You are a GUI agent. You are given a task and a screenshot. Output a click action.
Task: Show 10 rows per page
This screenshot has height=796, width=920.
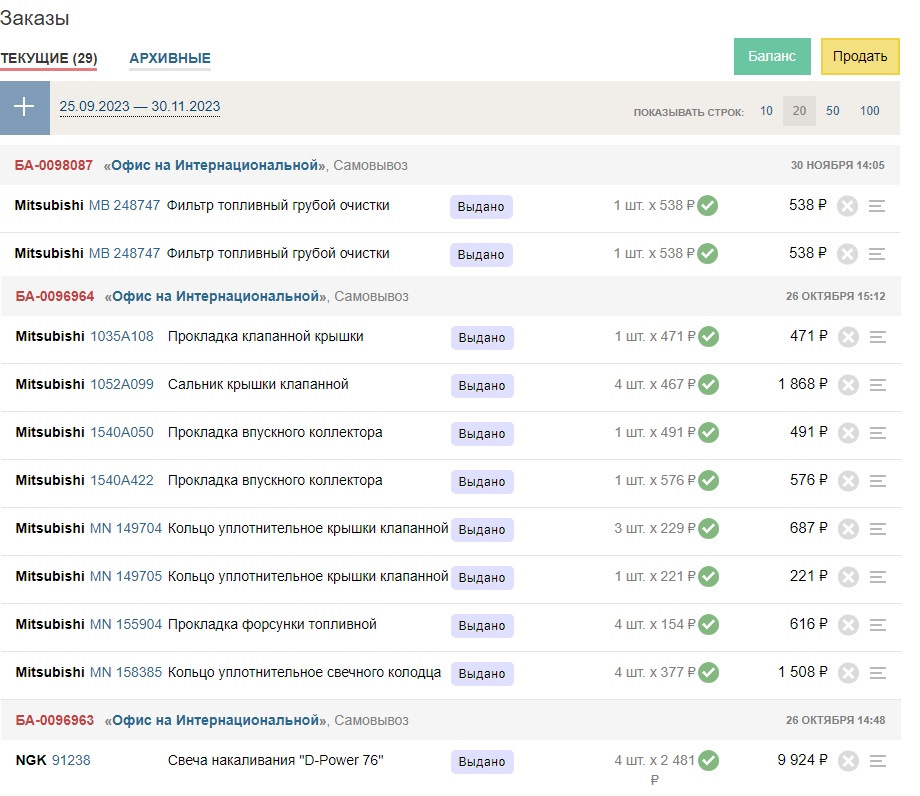766,111
